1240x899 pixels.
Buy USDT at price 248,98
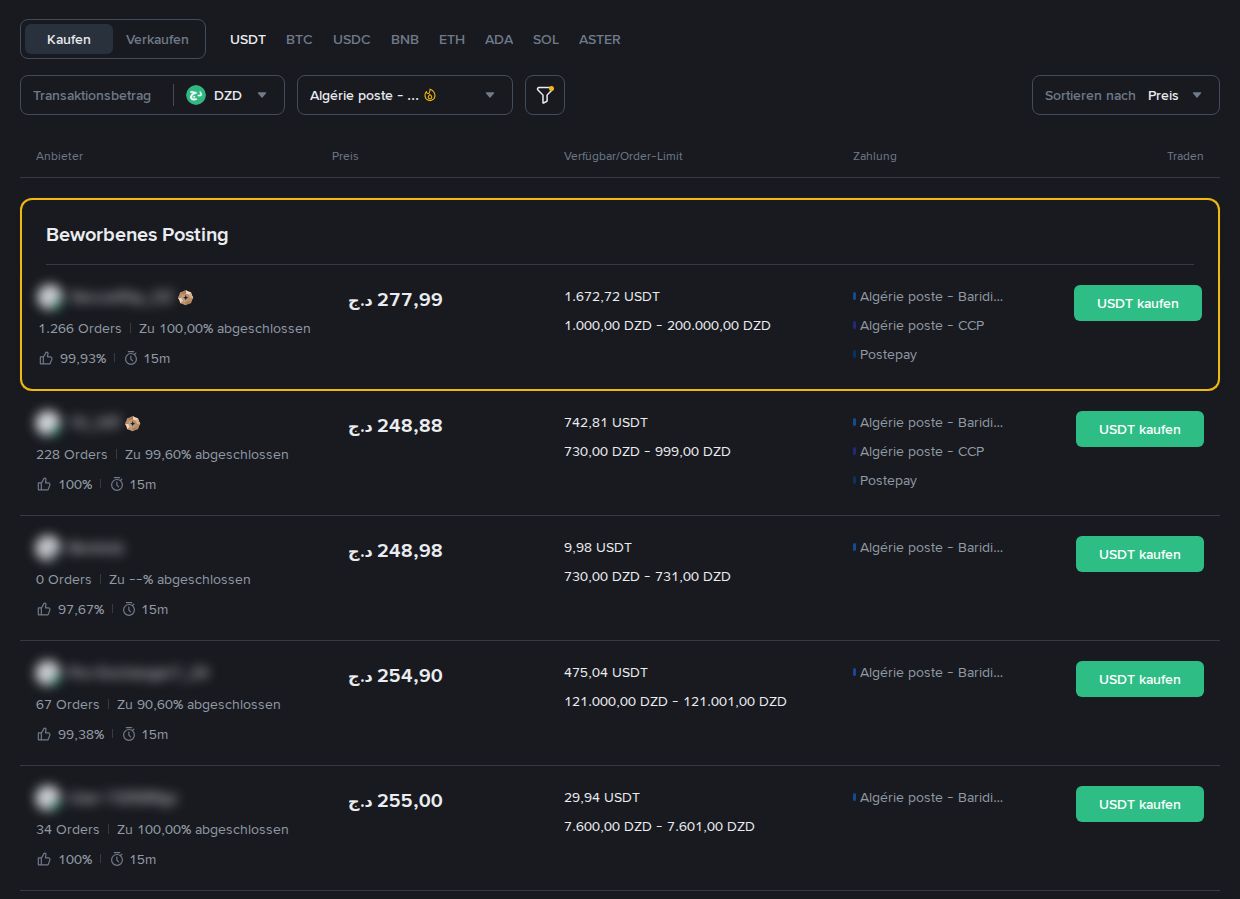pos(1140,554)
